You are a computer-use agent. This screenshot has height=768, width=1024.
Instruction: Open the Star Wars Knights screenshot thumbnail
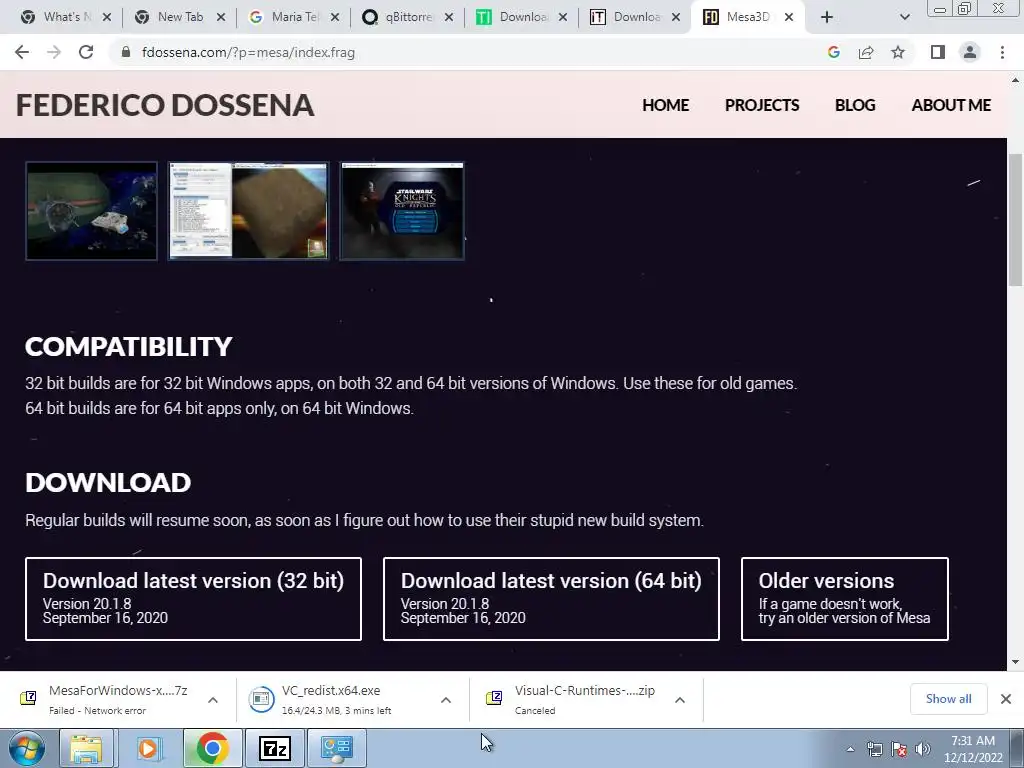[x=402, y=211]
